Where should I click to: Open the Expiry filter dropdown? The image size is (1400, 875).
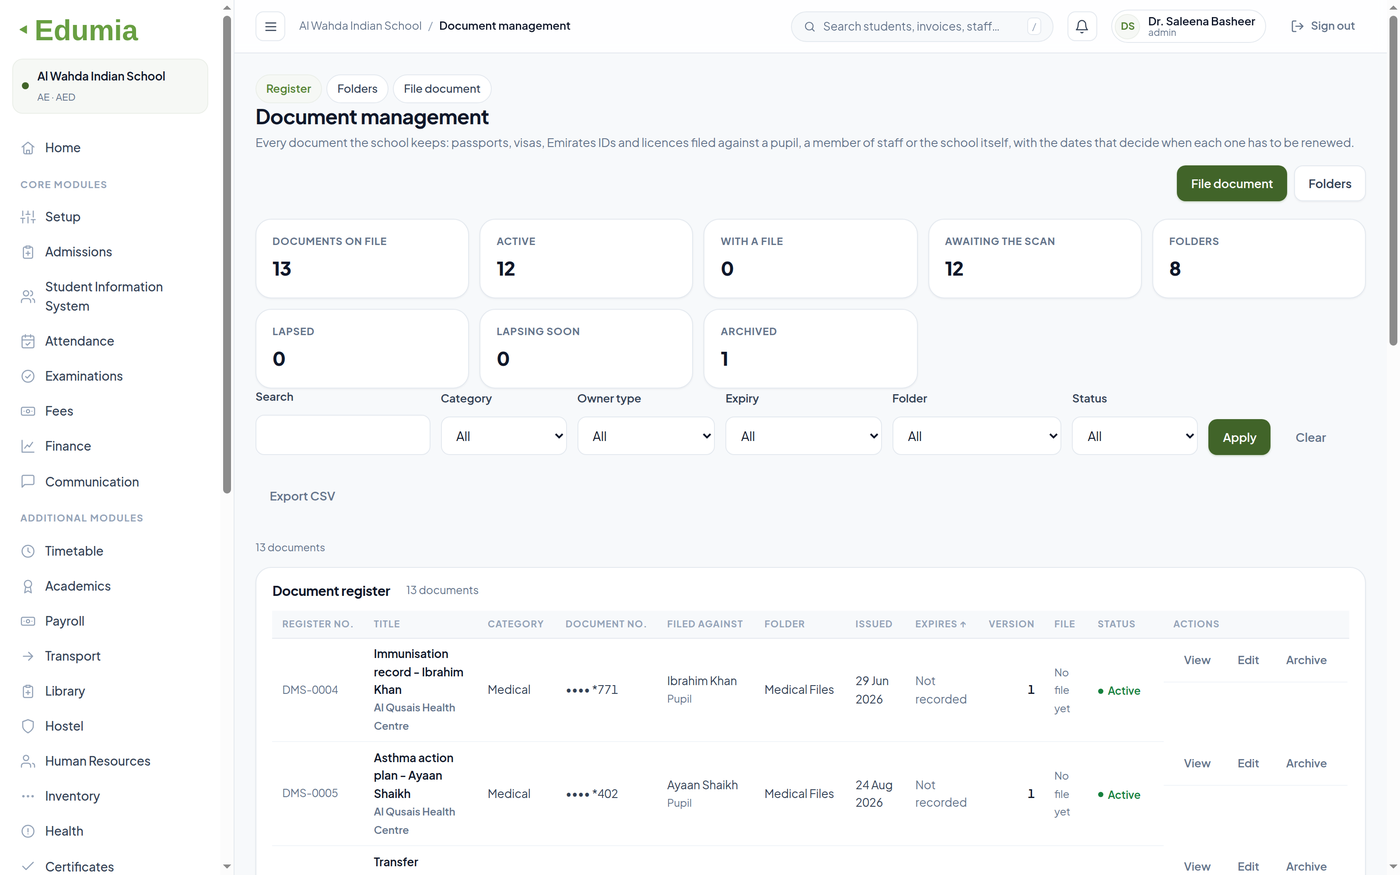[x=804, y=436]
